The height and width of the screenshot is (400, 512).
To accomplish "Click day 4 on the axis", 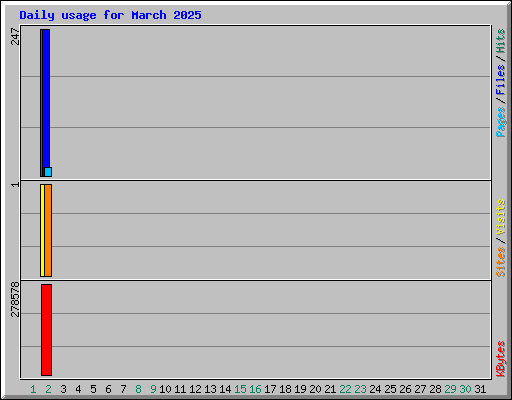I will (78, 389).
